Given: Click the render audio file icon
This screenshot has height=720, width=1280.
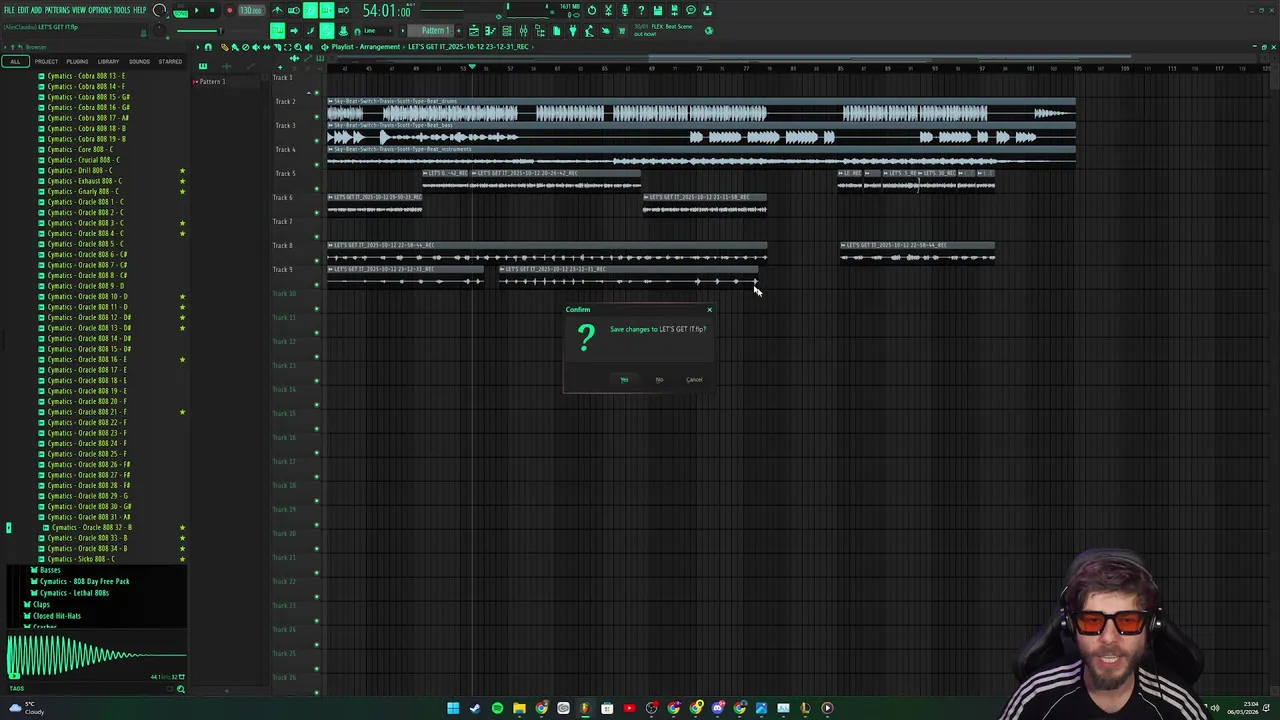Looking at the screenshot, I should pyautogui.click(x=673, y=10).
